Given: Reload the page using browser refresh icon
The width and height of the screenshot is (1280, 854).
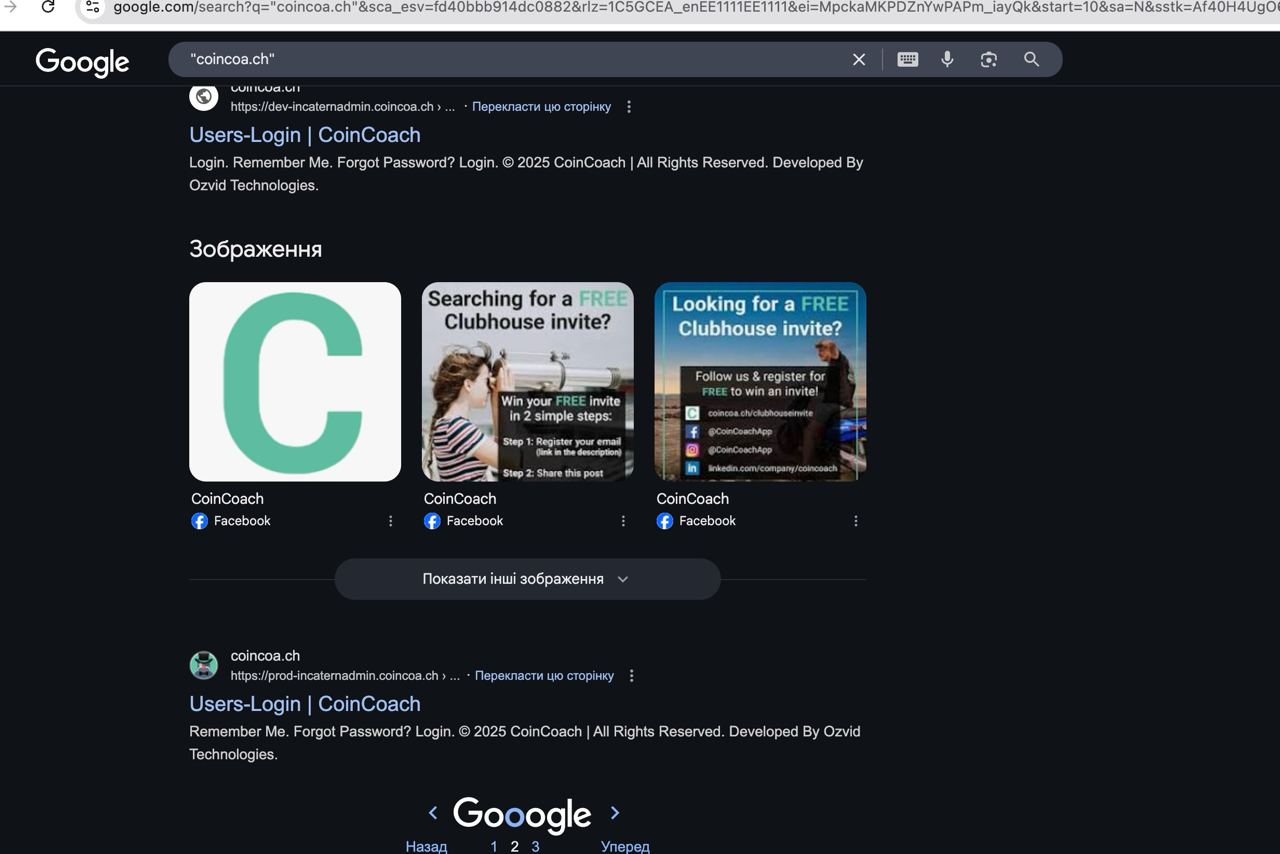Looking at the screenshot, I should 47,8.
